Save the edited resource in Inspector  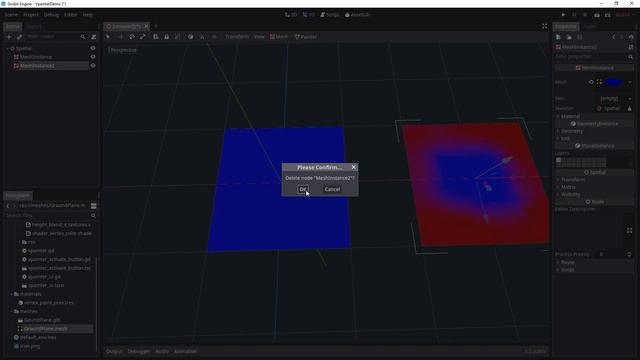pos(580,37)
